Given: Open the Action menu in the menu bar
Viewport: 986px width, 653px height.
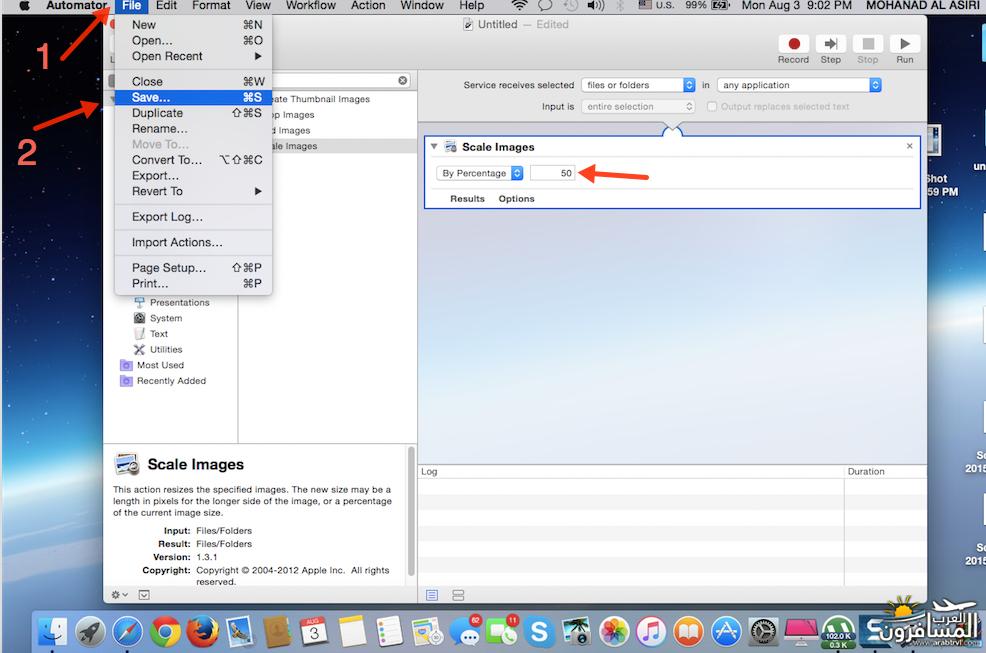Looking at the screenshot, I should point(368,6).
